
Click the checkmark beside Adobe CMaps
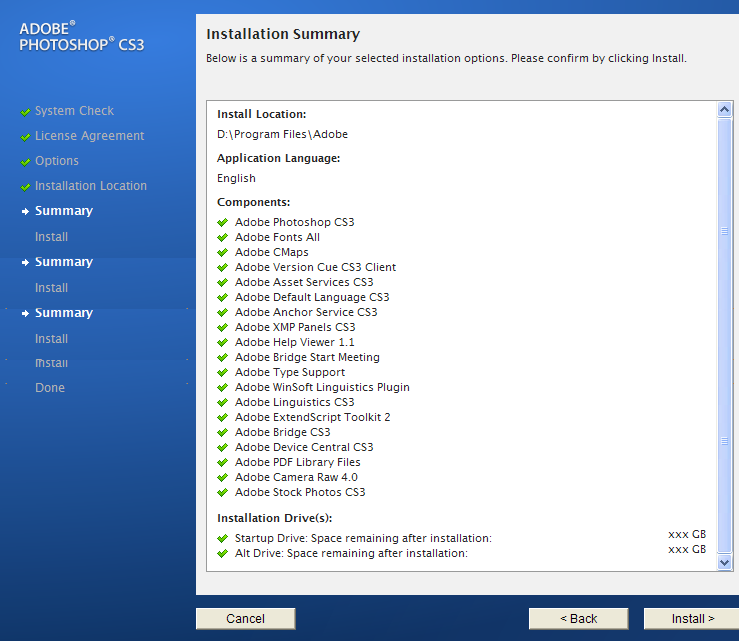[222, 252]
